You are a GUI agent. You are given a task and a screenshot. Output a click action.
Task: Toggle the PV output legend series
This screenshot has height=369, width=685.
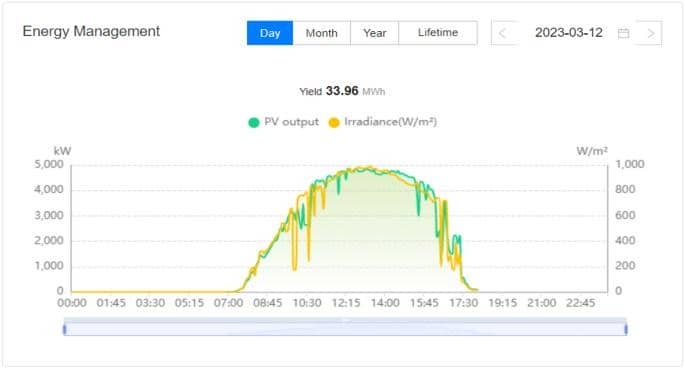coord(284,122)
